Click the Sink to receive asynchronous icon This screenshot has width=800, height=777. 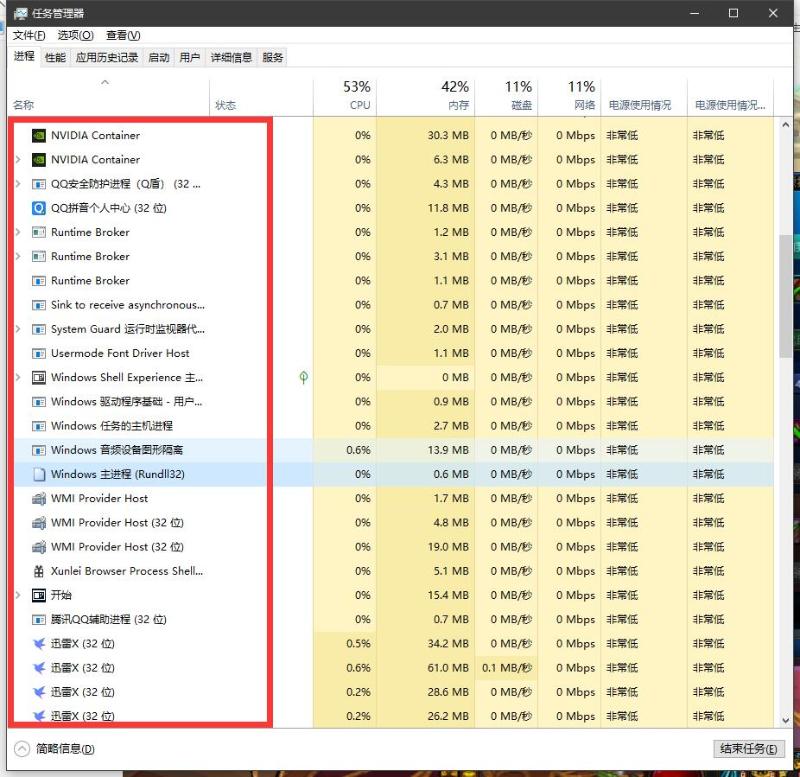[39, 305]
